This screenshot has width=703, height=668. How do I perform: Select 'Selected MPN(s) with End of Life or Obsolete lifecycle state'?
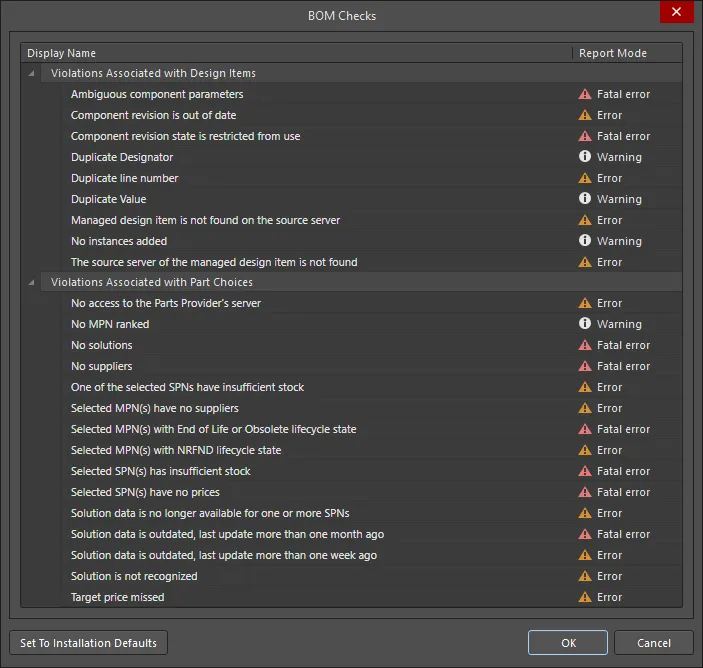click(372, 429)
